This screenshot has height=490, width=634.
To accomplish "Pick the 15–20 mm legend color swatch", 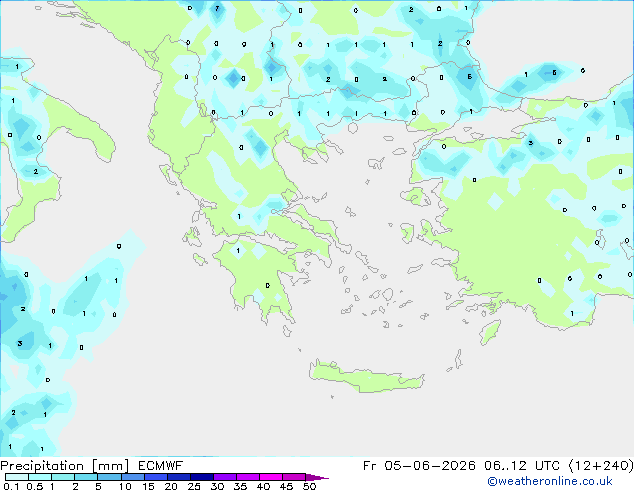I will click(156, 477).
